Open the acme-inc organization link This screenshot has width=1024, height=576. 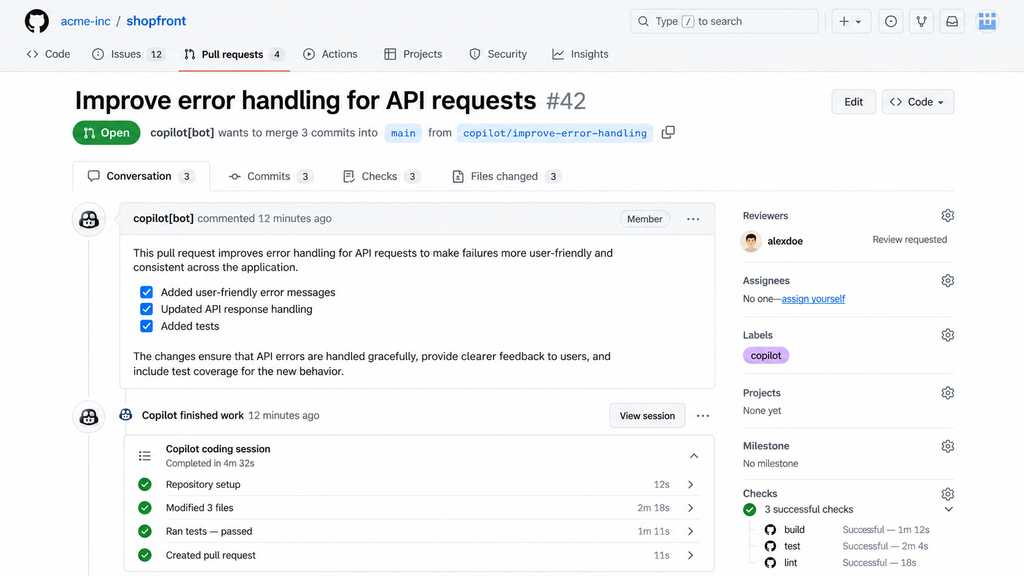[86, 21]
